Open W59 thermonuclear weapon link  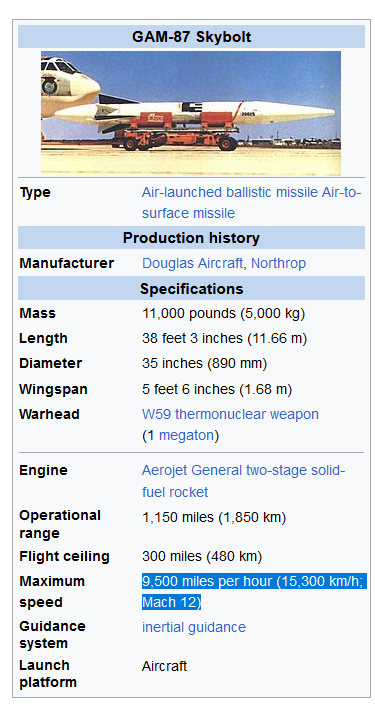(x=230, y=414)
